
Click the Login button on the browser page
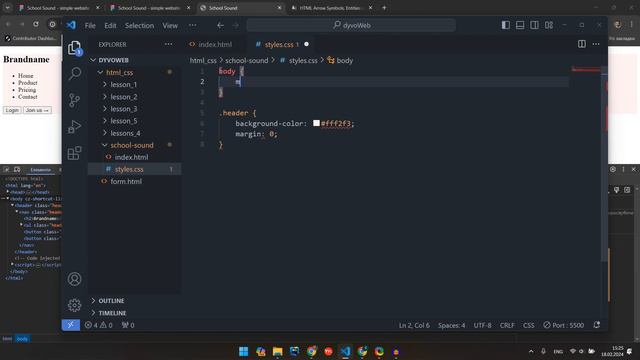coord(12,110)
